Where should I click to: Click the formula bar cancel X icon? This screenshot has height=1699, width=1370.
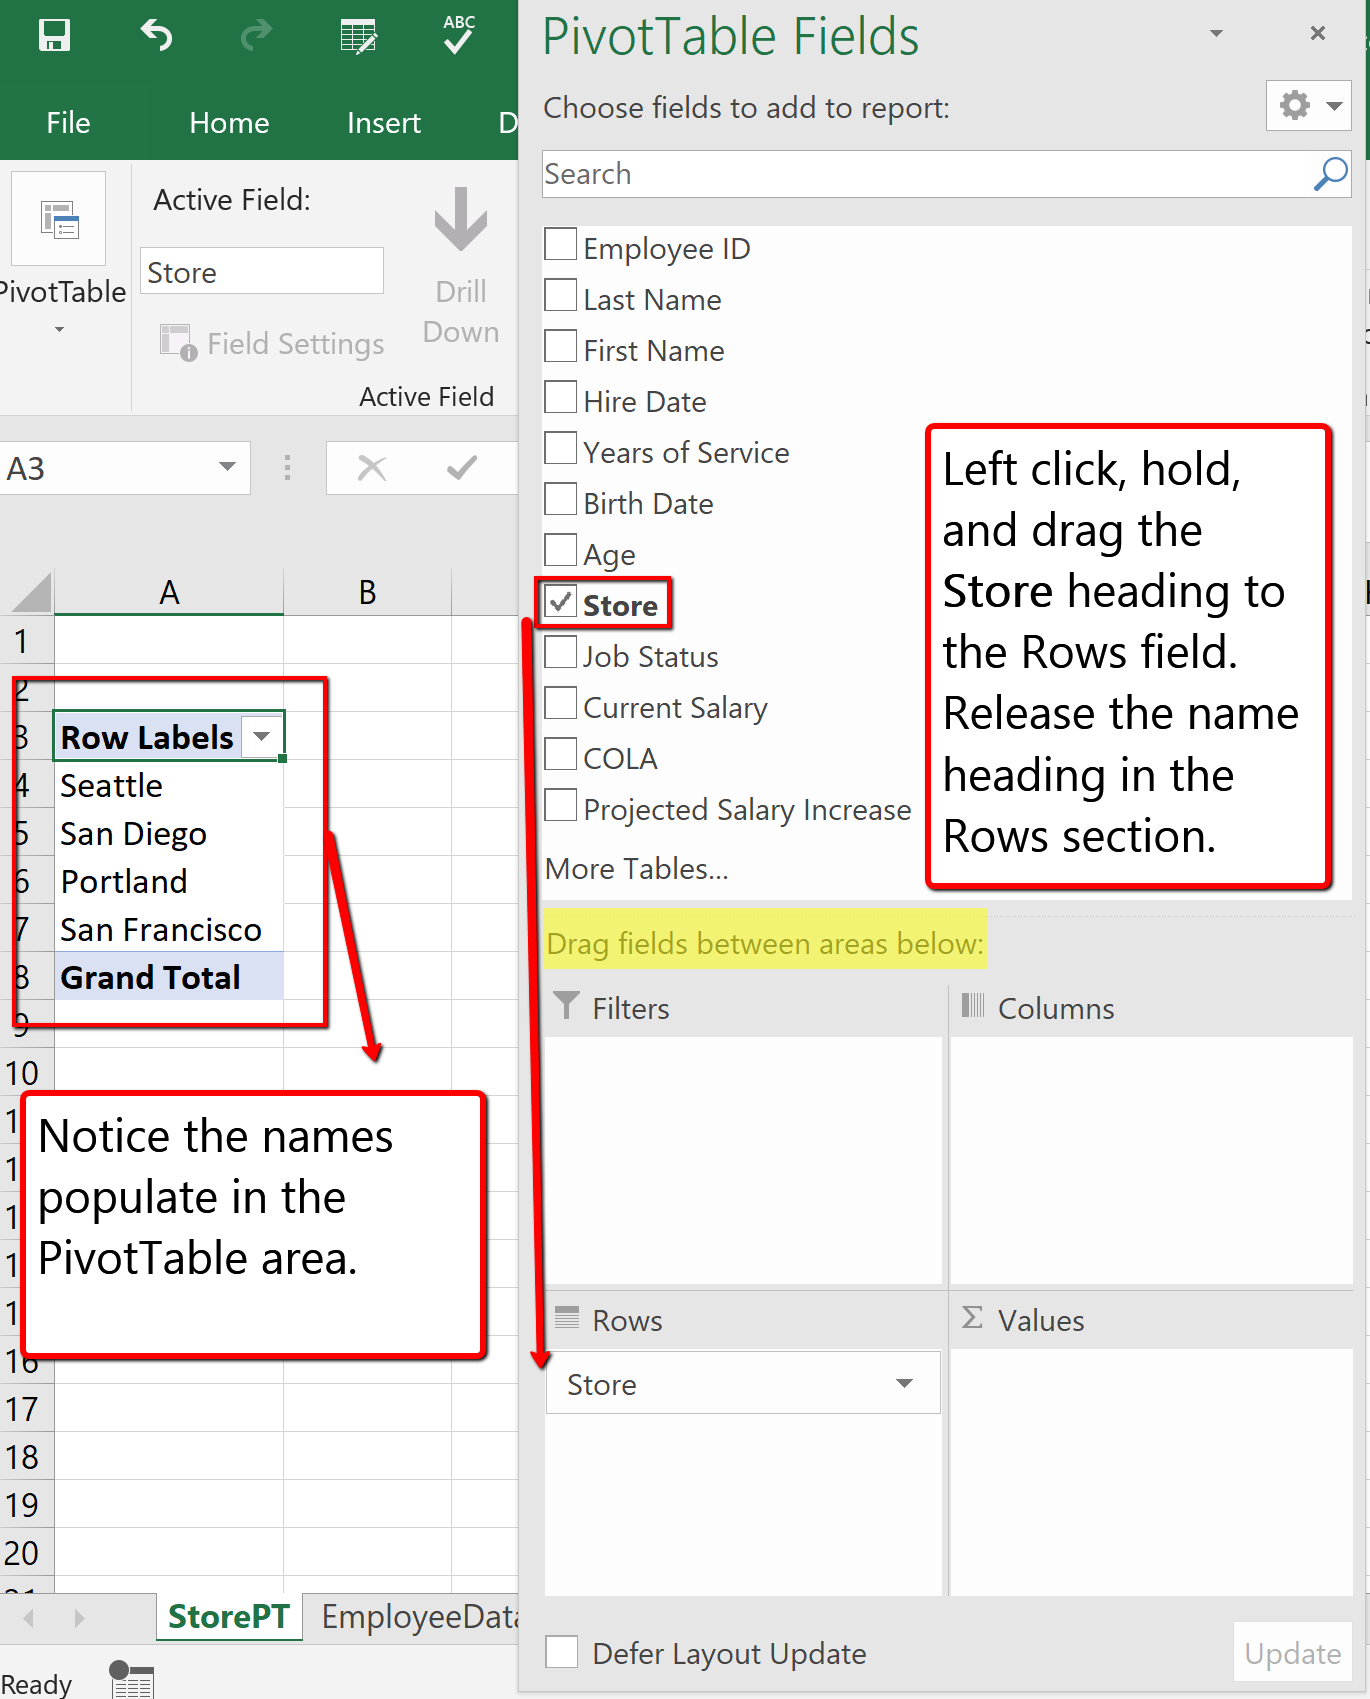pyautogui.click(x=372, y=468)
